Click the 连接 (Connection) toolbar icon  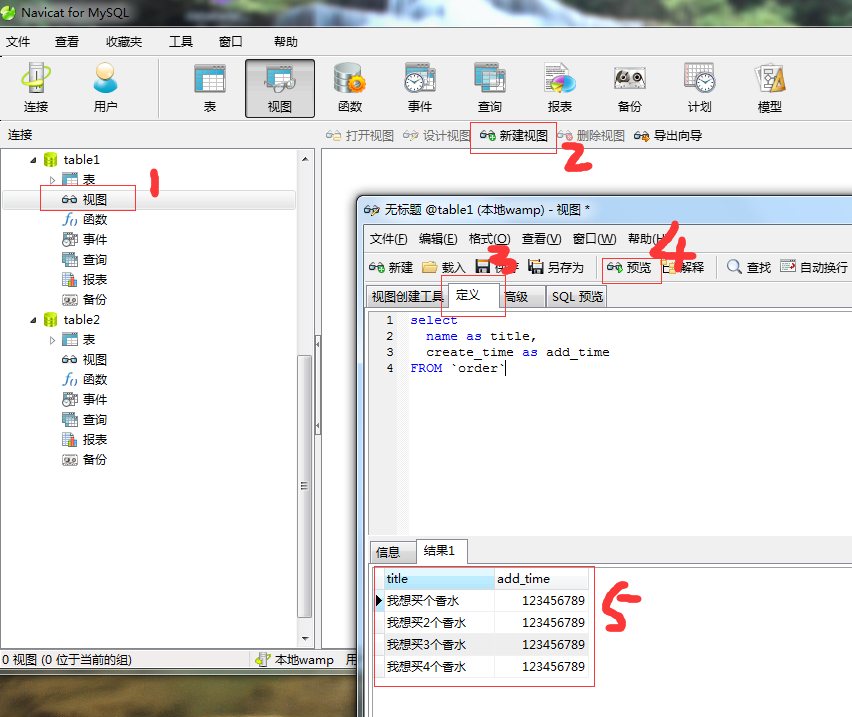pyautogui.click(x=36, y=87)
